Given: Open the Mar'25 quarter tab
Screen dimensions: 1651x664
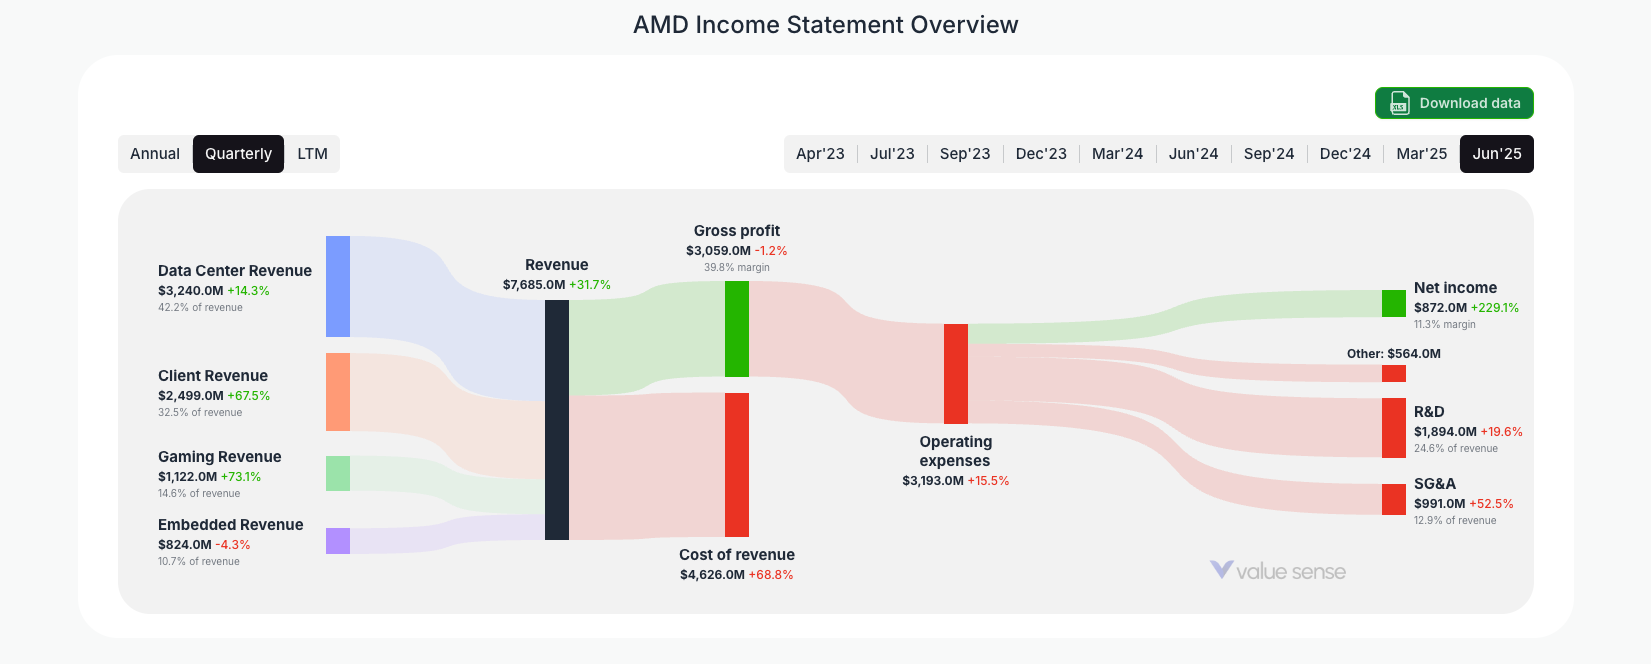Looking at the screenshot, I should point(1420,153).
